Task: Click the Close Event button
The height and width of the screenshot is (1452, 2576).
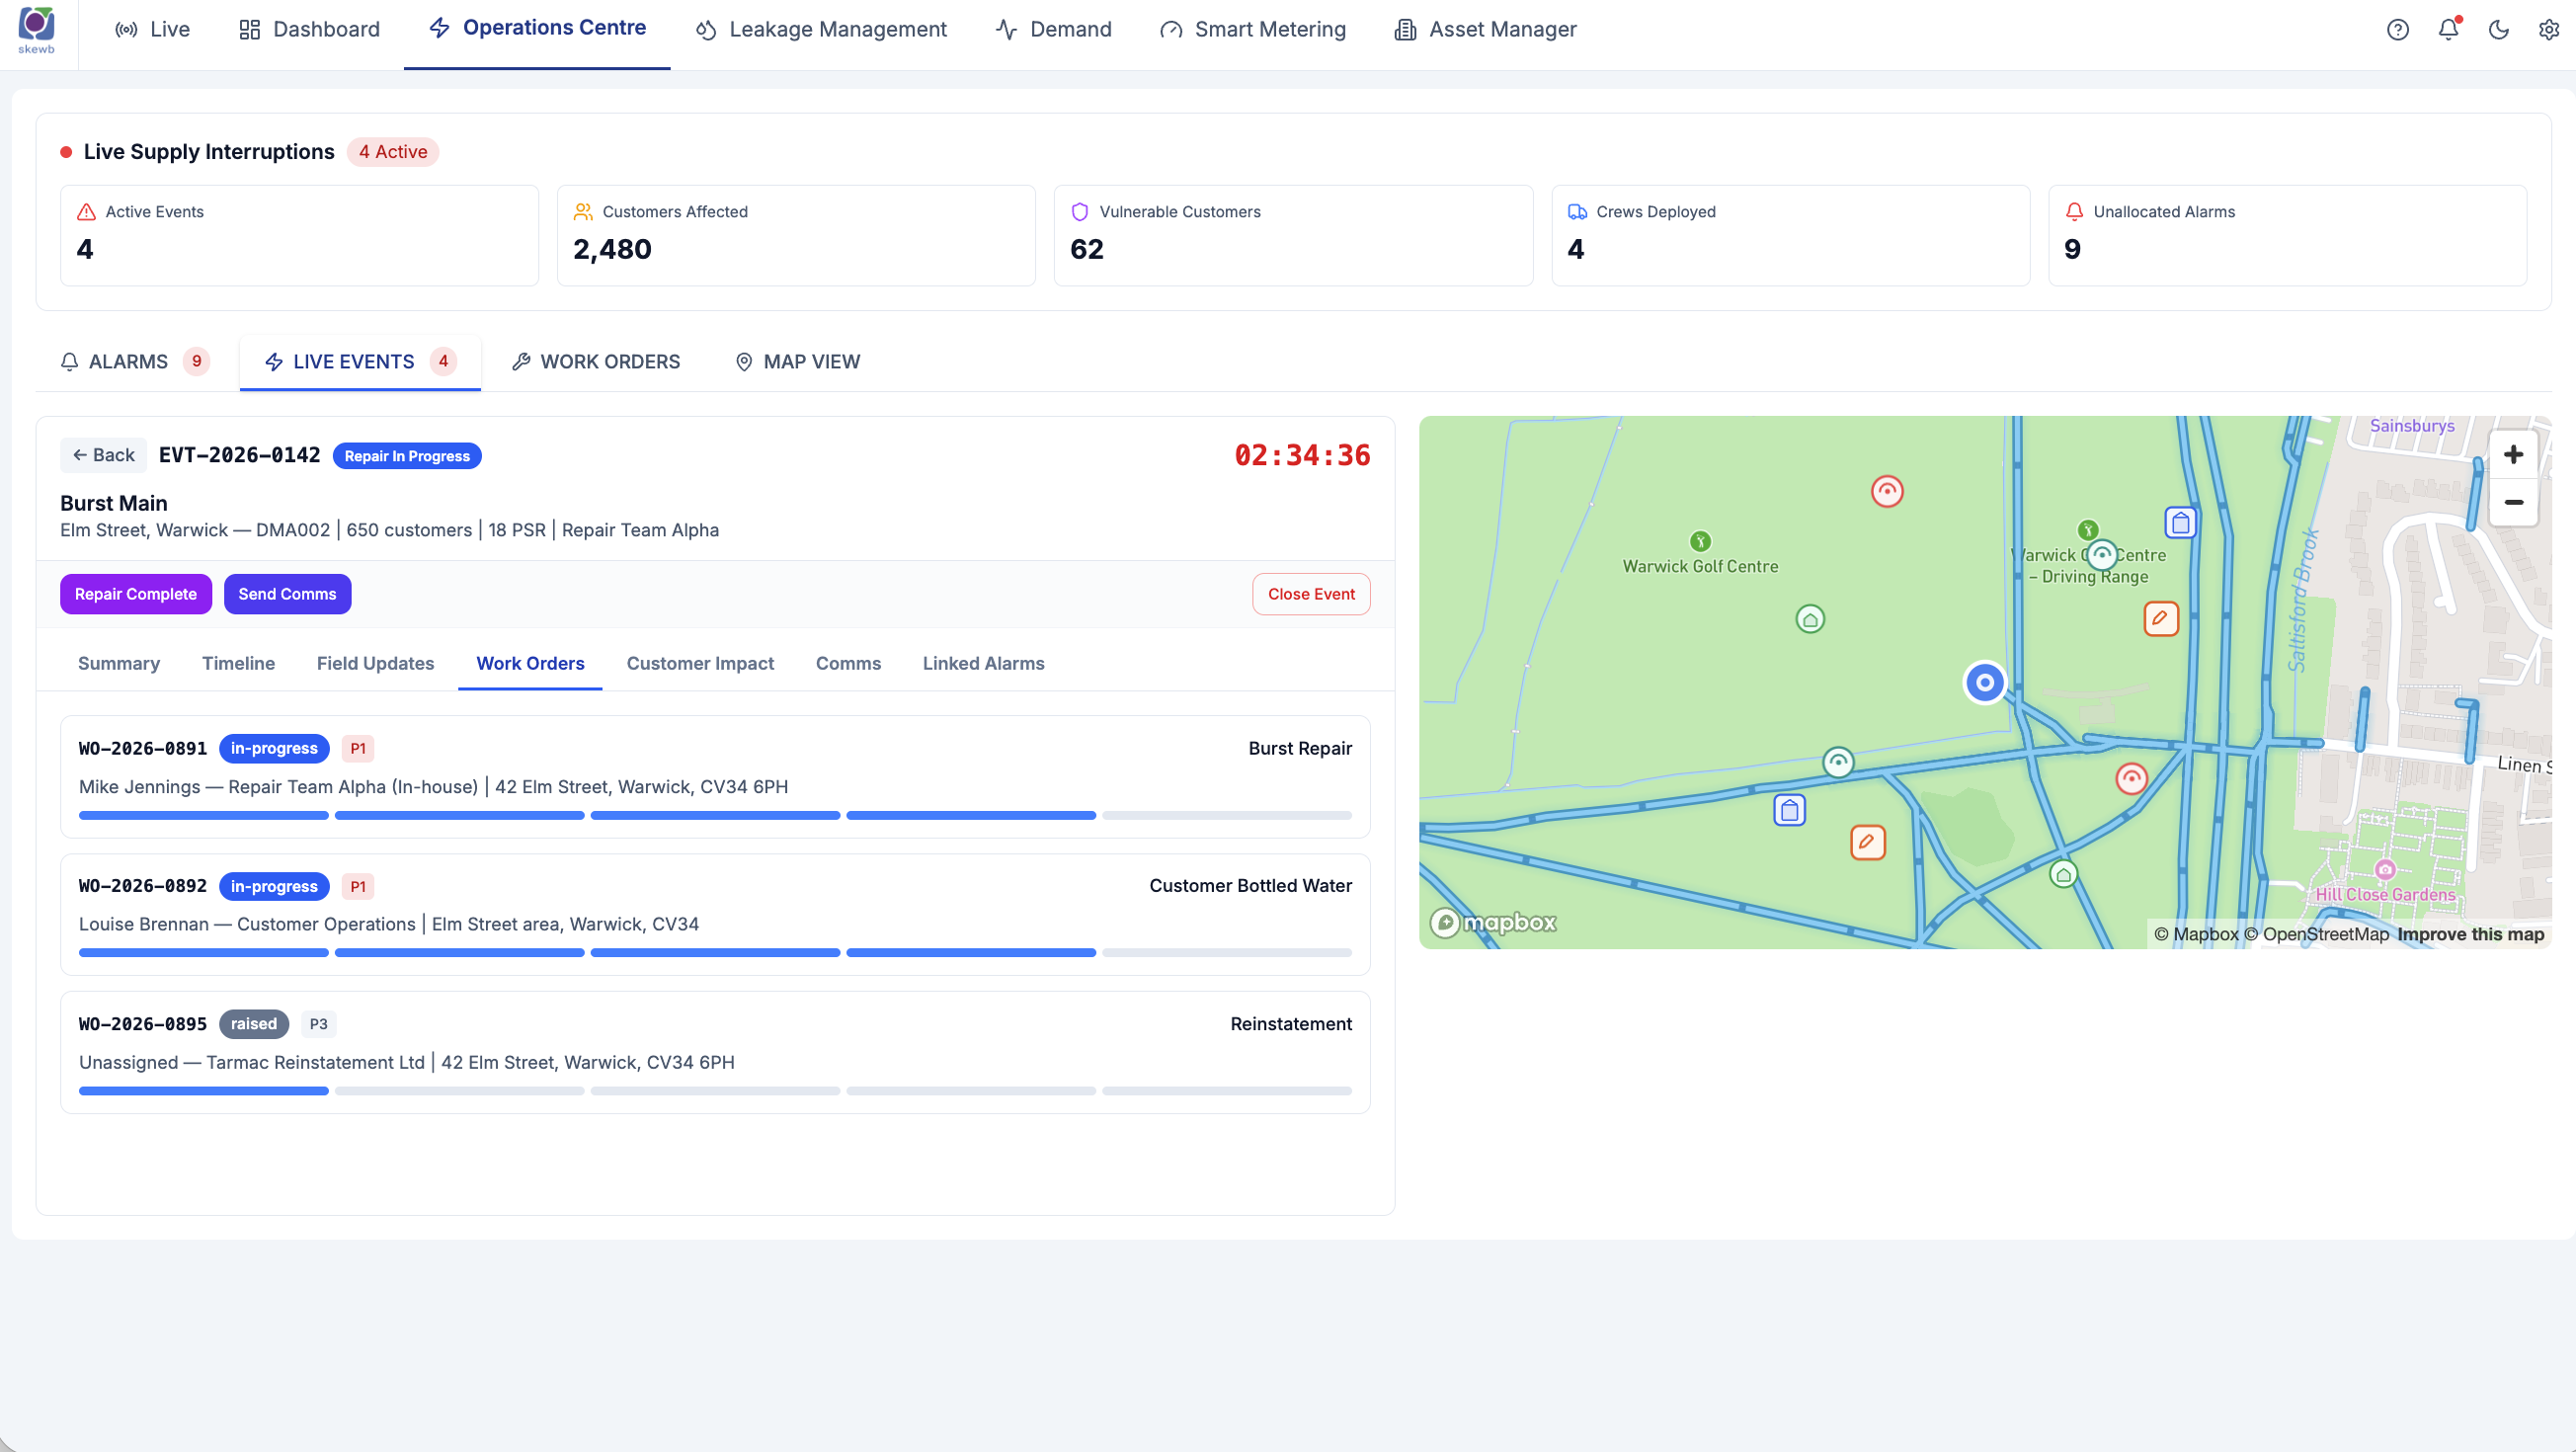Action: click(1311, 594)
